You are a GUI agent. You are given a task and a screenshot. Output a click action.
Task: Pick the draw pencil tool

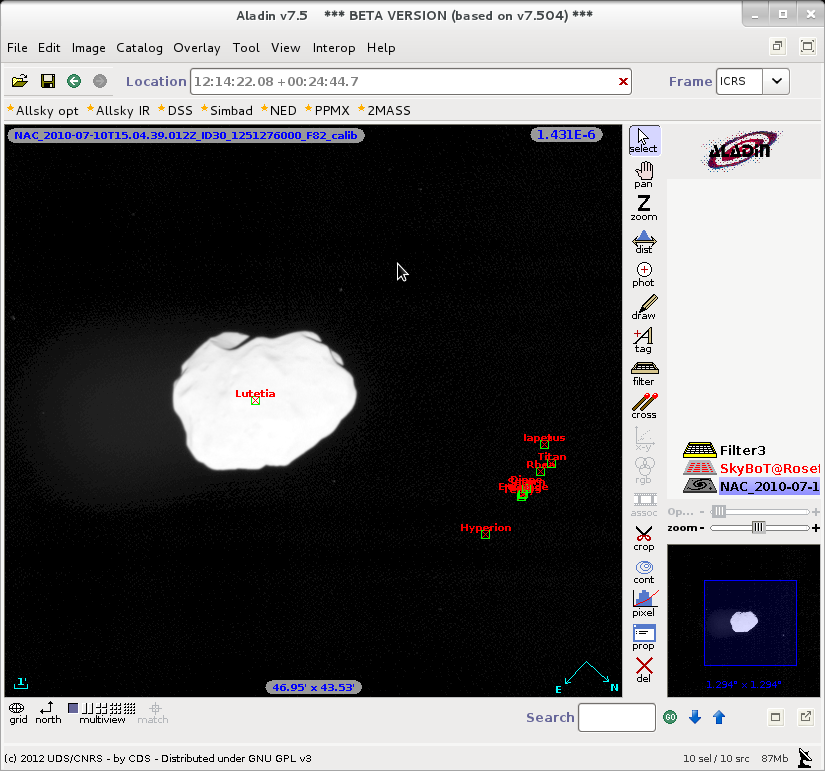pyautogui.click(x=644, y=307)
